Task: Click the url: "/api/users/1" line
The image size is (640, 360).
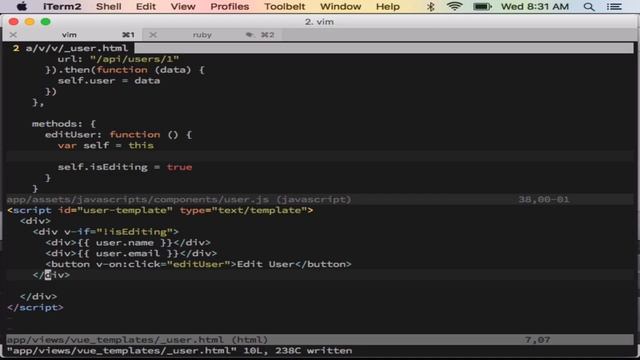Action: coord(118,59)
